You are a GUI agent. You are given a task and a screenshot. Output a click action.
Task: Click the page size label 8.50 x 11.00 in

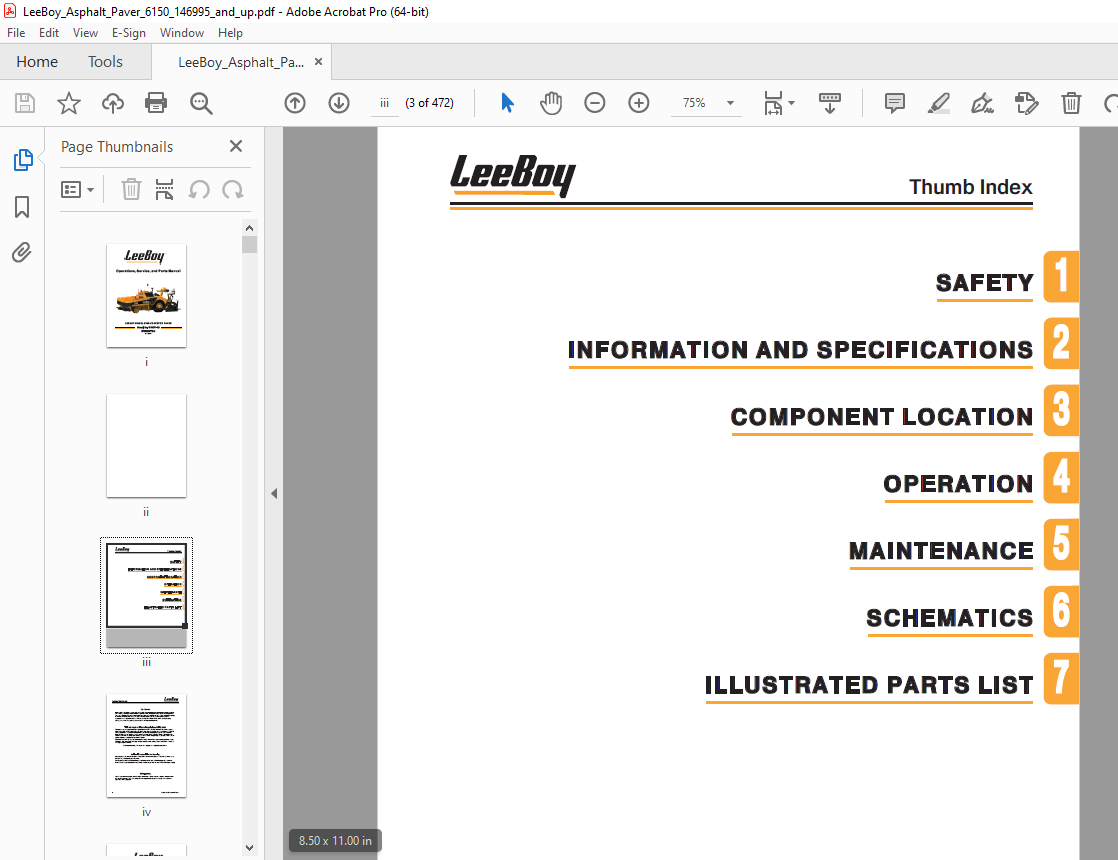[x=335, y=841]
